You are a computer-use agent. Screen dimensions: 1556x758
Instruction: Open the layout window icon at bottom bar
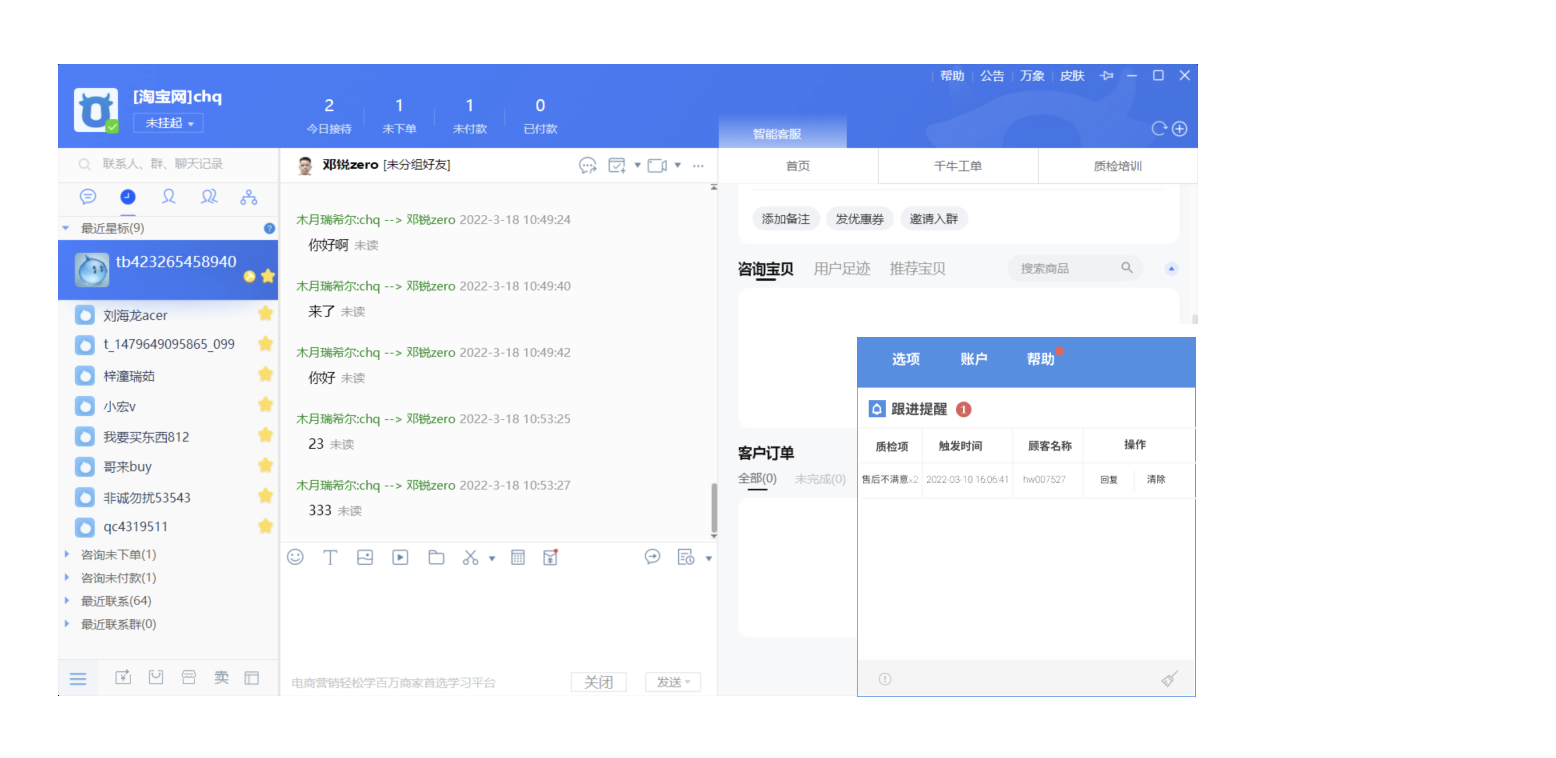coord(252,677)
